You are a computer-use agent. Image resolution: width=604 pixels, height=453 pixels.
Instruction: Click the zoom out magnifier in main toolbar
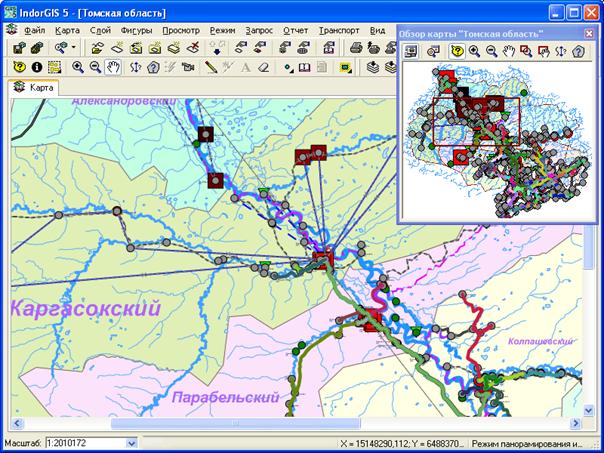95,67
